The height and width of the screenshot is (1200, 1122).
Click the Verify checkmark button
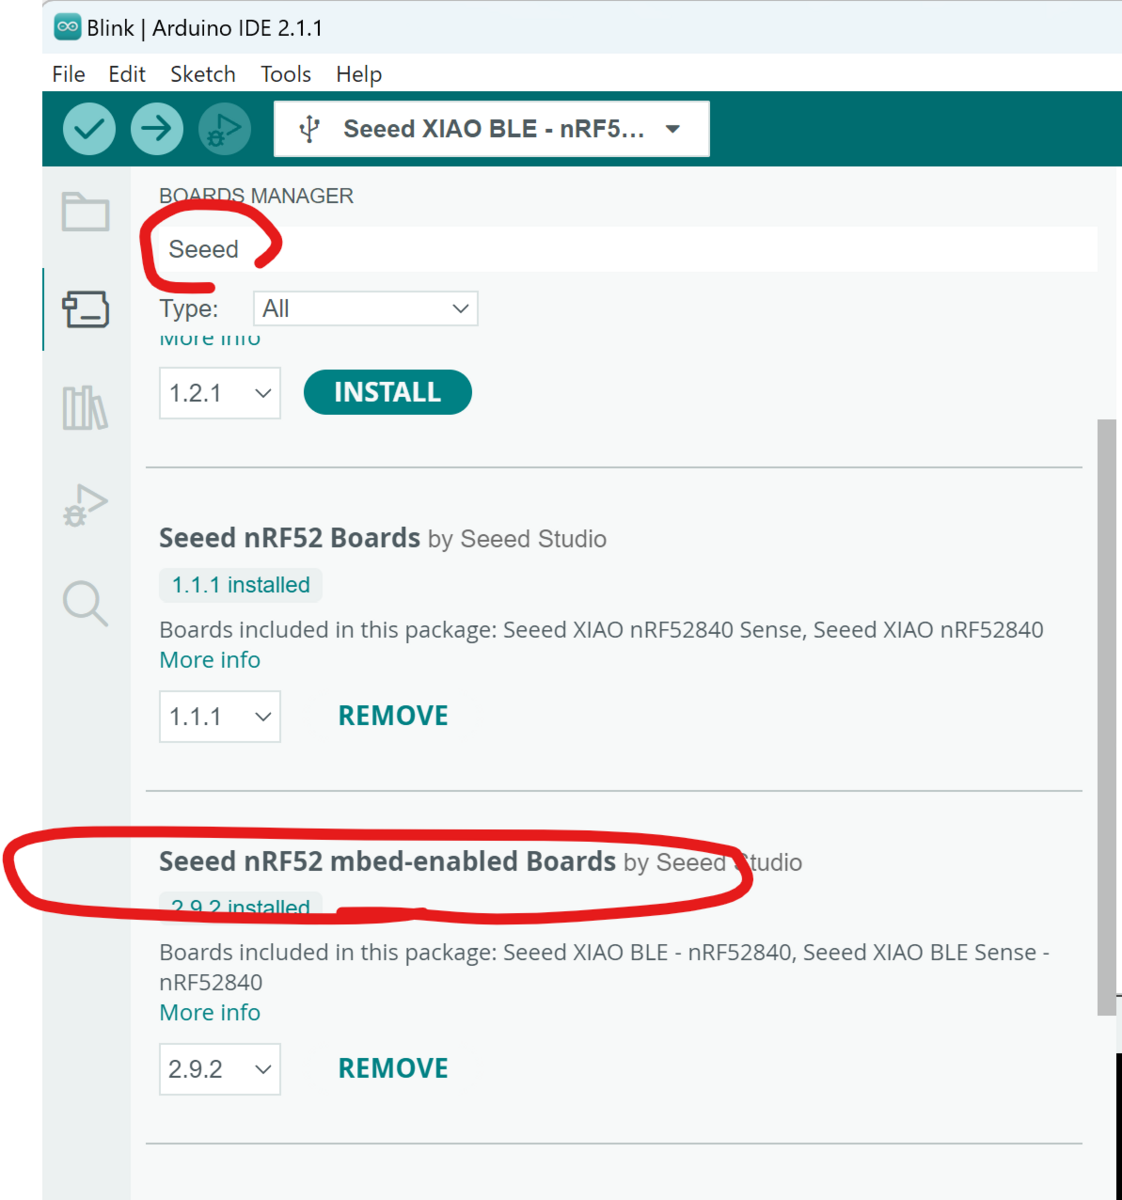pyautogui.click(x=89, y=129)
